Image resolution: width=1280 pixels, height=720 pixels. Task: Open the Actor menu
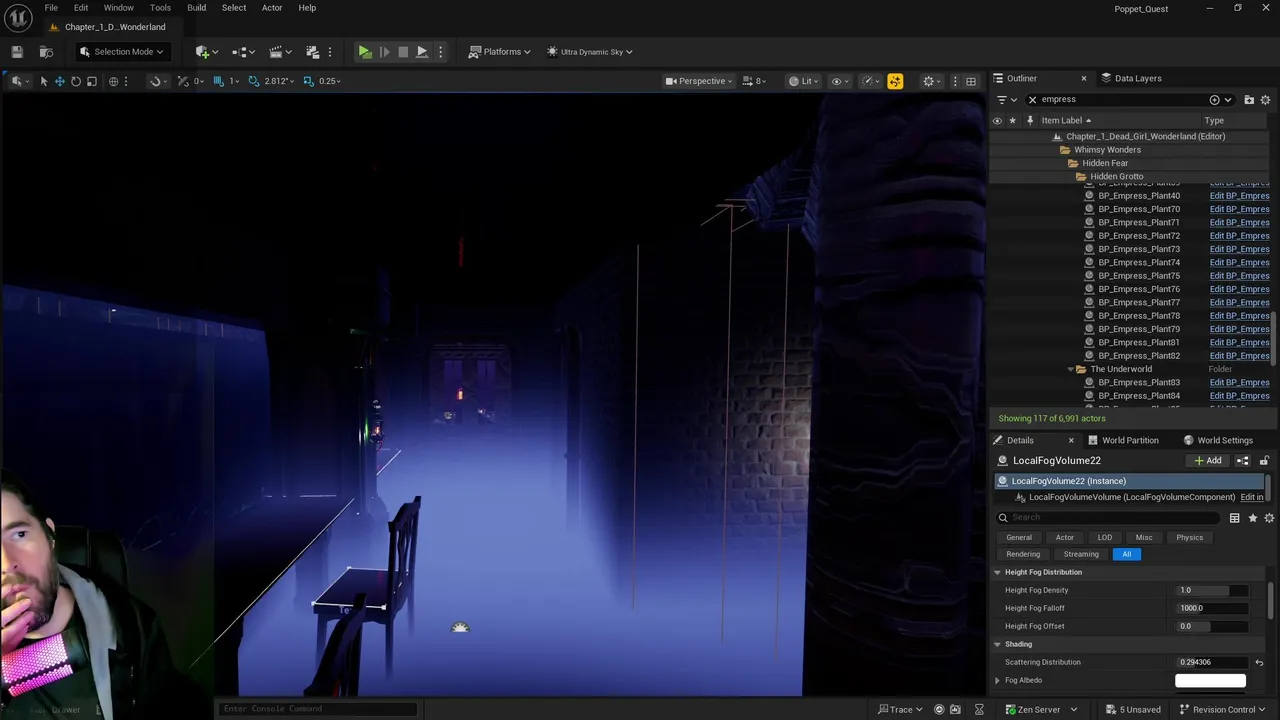(272, 8)
